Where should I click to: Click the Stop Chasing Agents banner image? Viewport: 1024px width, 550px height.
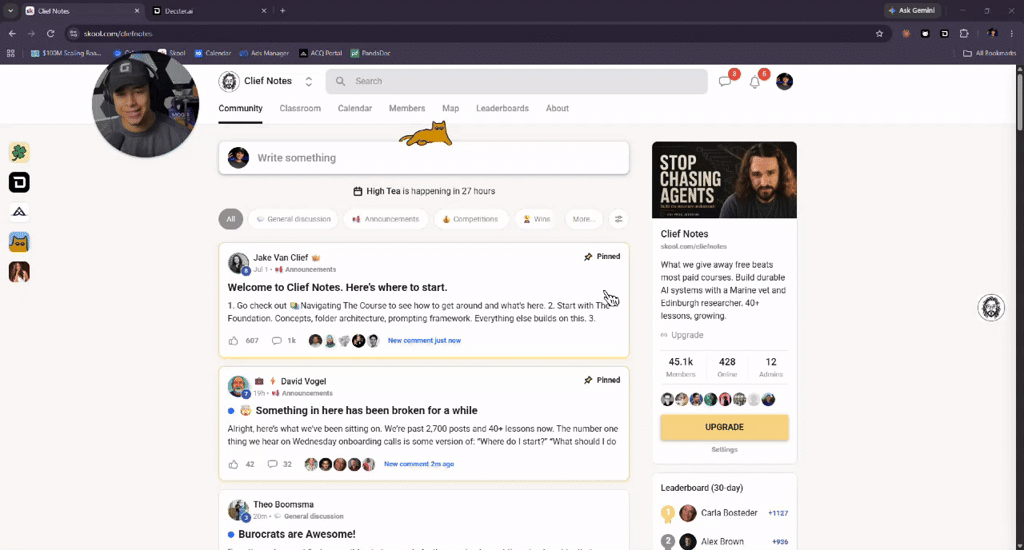tap(724, 180)
